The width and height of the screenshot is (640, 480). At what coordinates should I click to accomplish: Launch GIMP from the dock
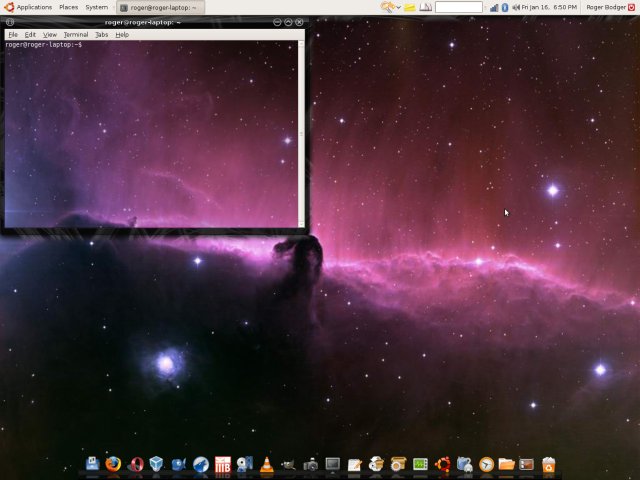click(x=289, y=464)
